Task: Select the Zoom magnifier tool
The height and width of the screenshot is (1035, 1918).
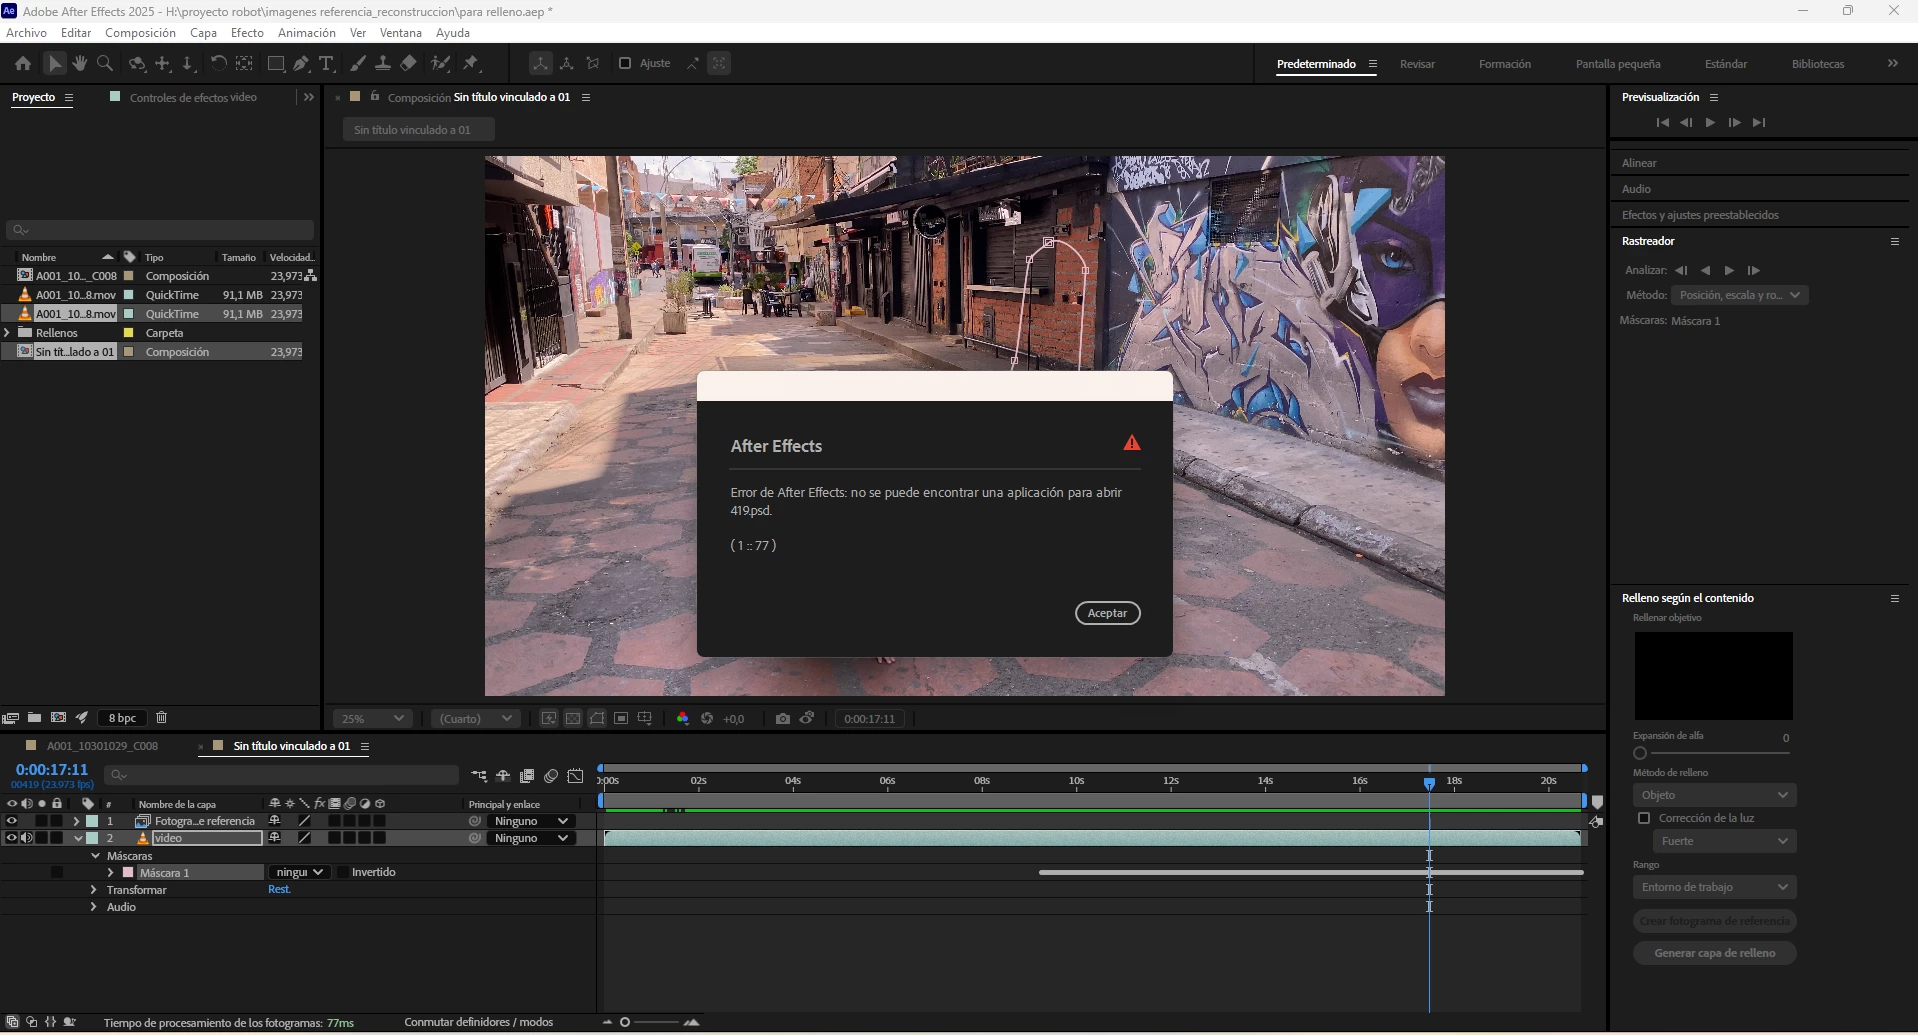Action: (105, 63)
